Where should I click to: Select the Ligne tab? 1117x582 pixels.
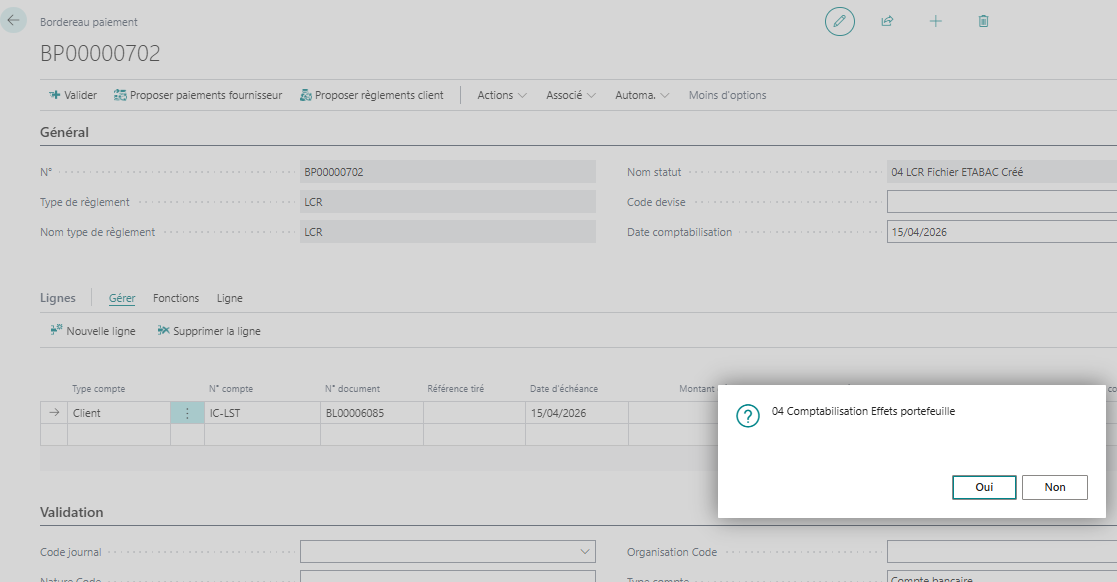coord(229,297)
